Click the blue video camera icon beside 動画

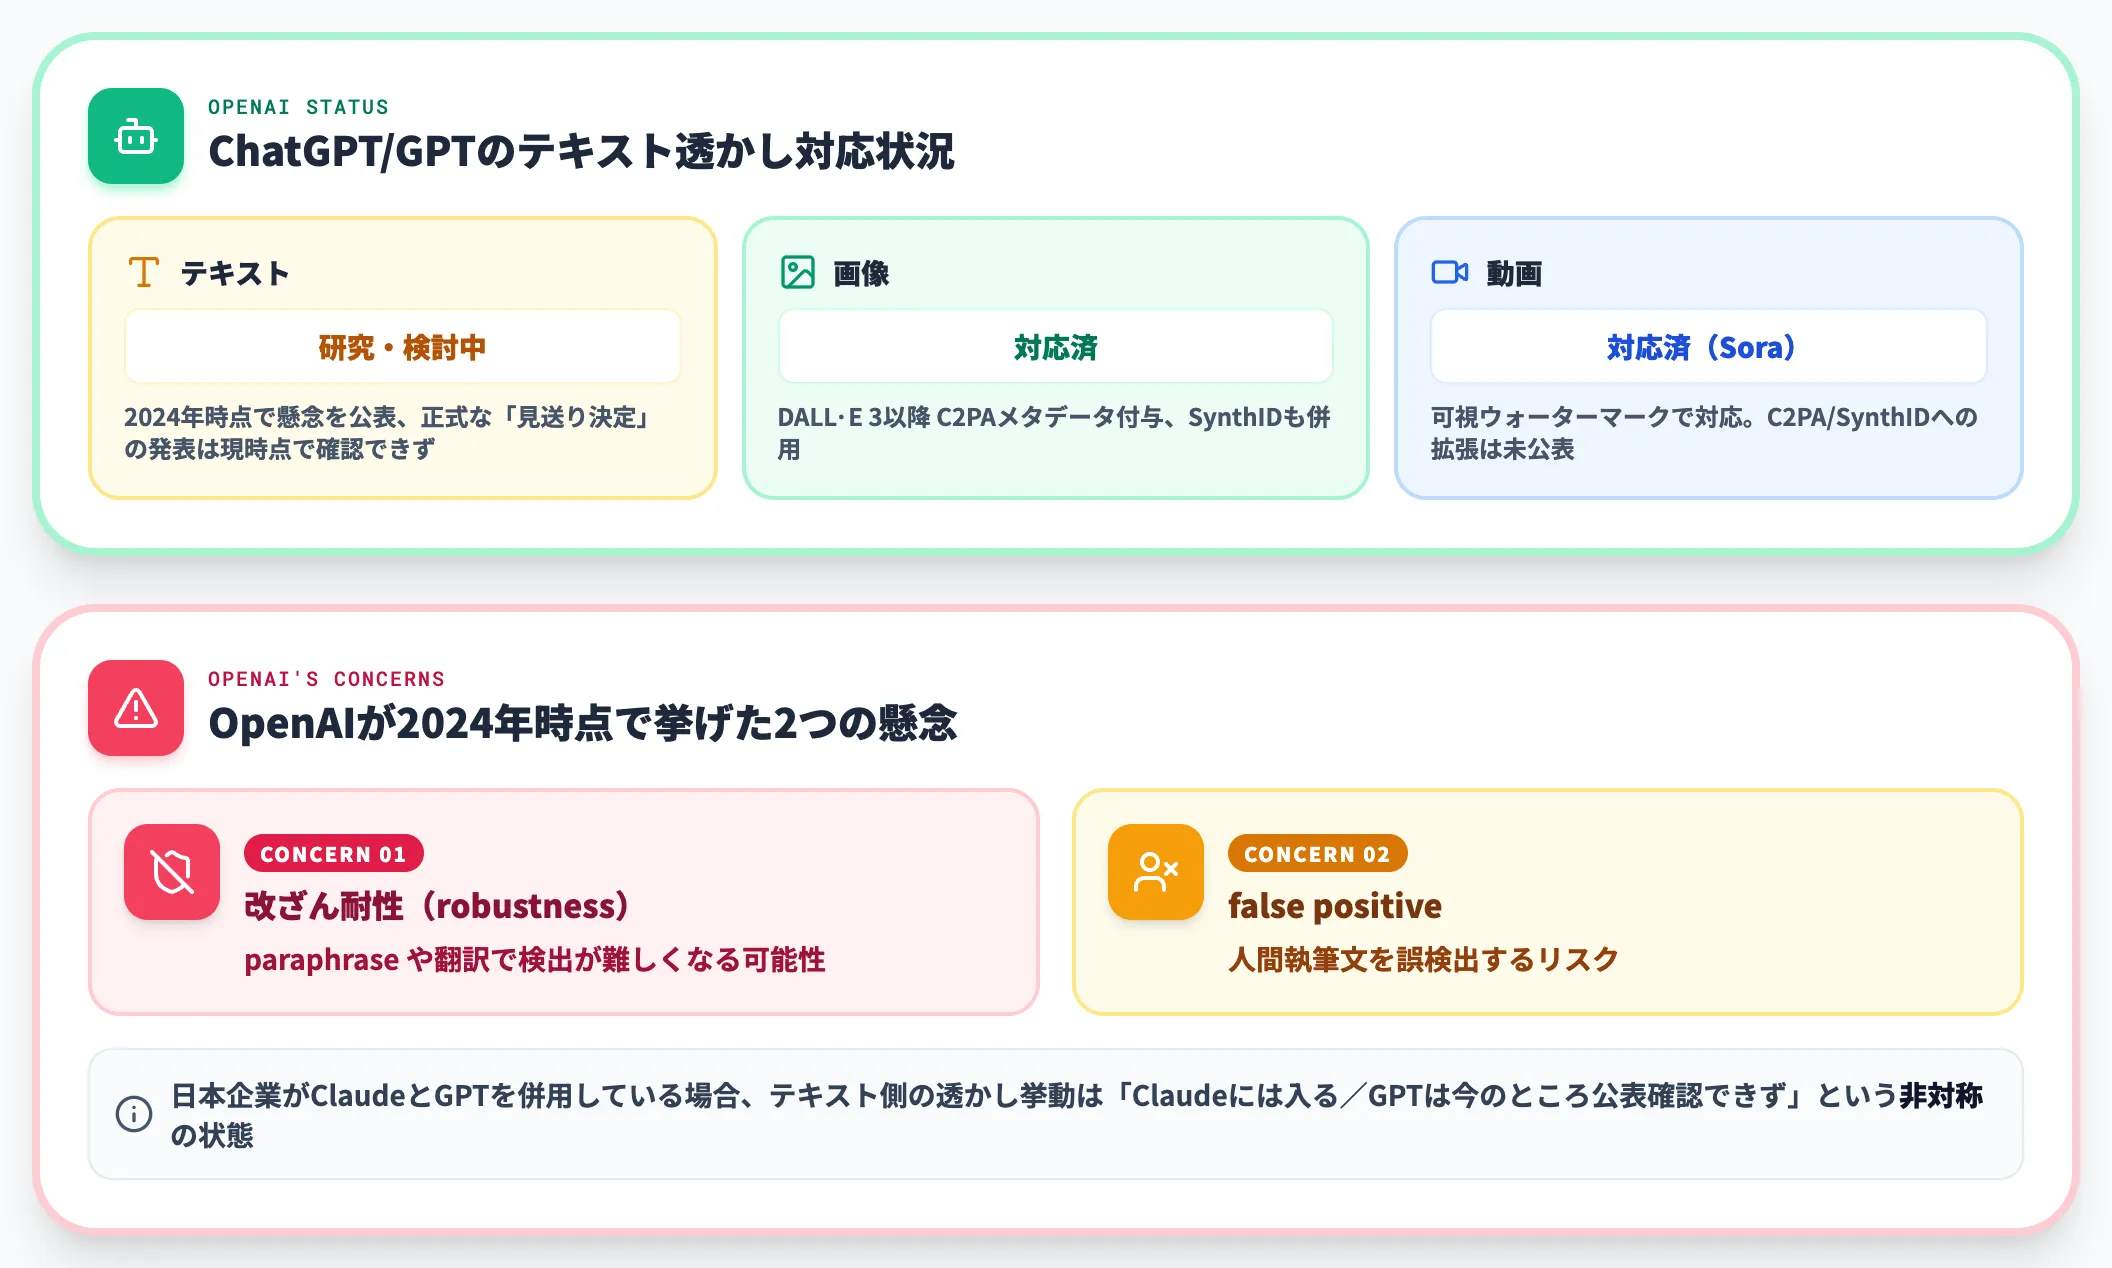(x=1449, y=272)
